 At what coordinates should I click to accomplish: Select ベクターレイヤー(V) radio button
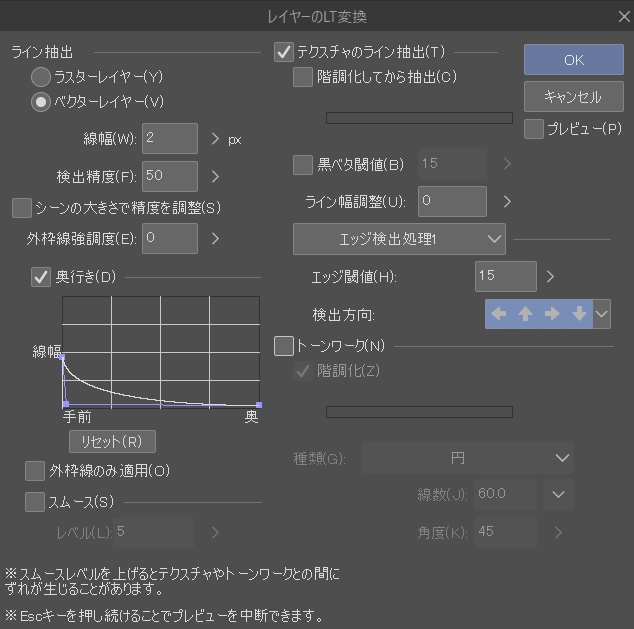[x=41, y=102]
